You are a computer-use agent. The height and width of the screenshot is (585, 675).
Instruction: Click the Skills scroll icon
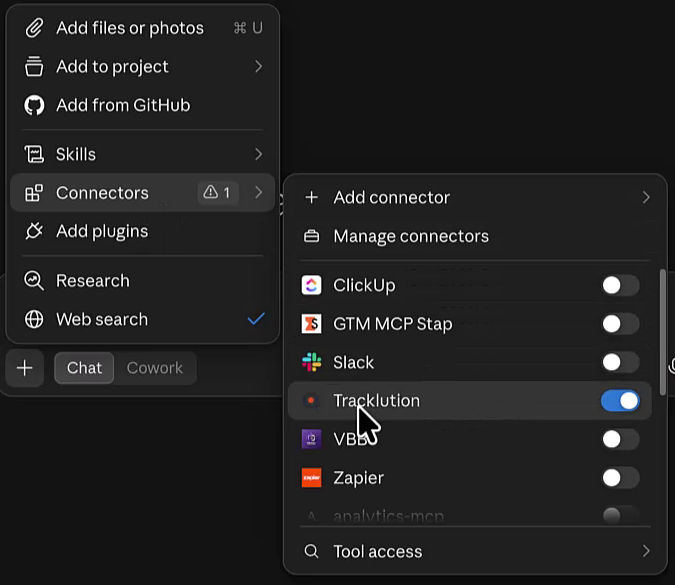[x=34, y=154]
